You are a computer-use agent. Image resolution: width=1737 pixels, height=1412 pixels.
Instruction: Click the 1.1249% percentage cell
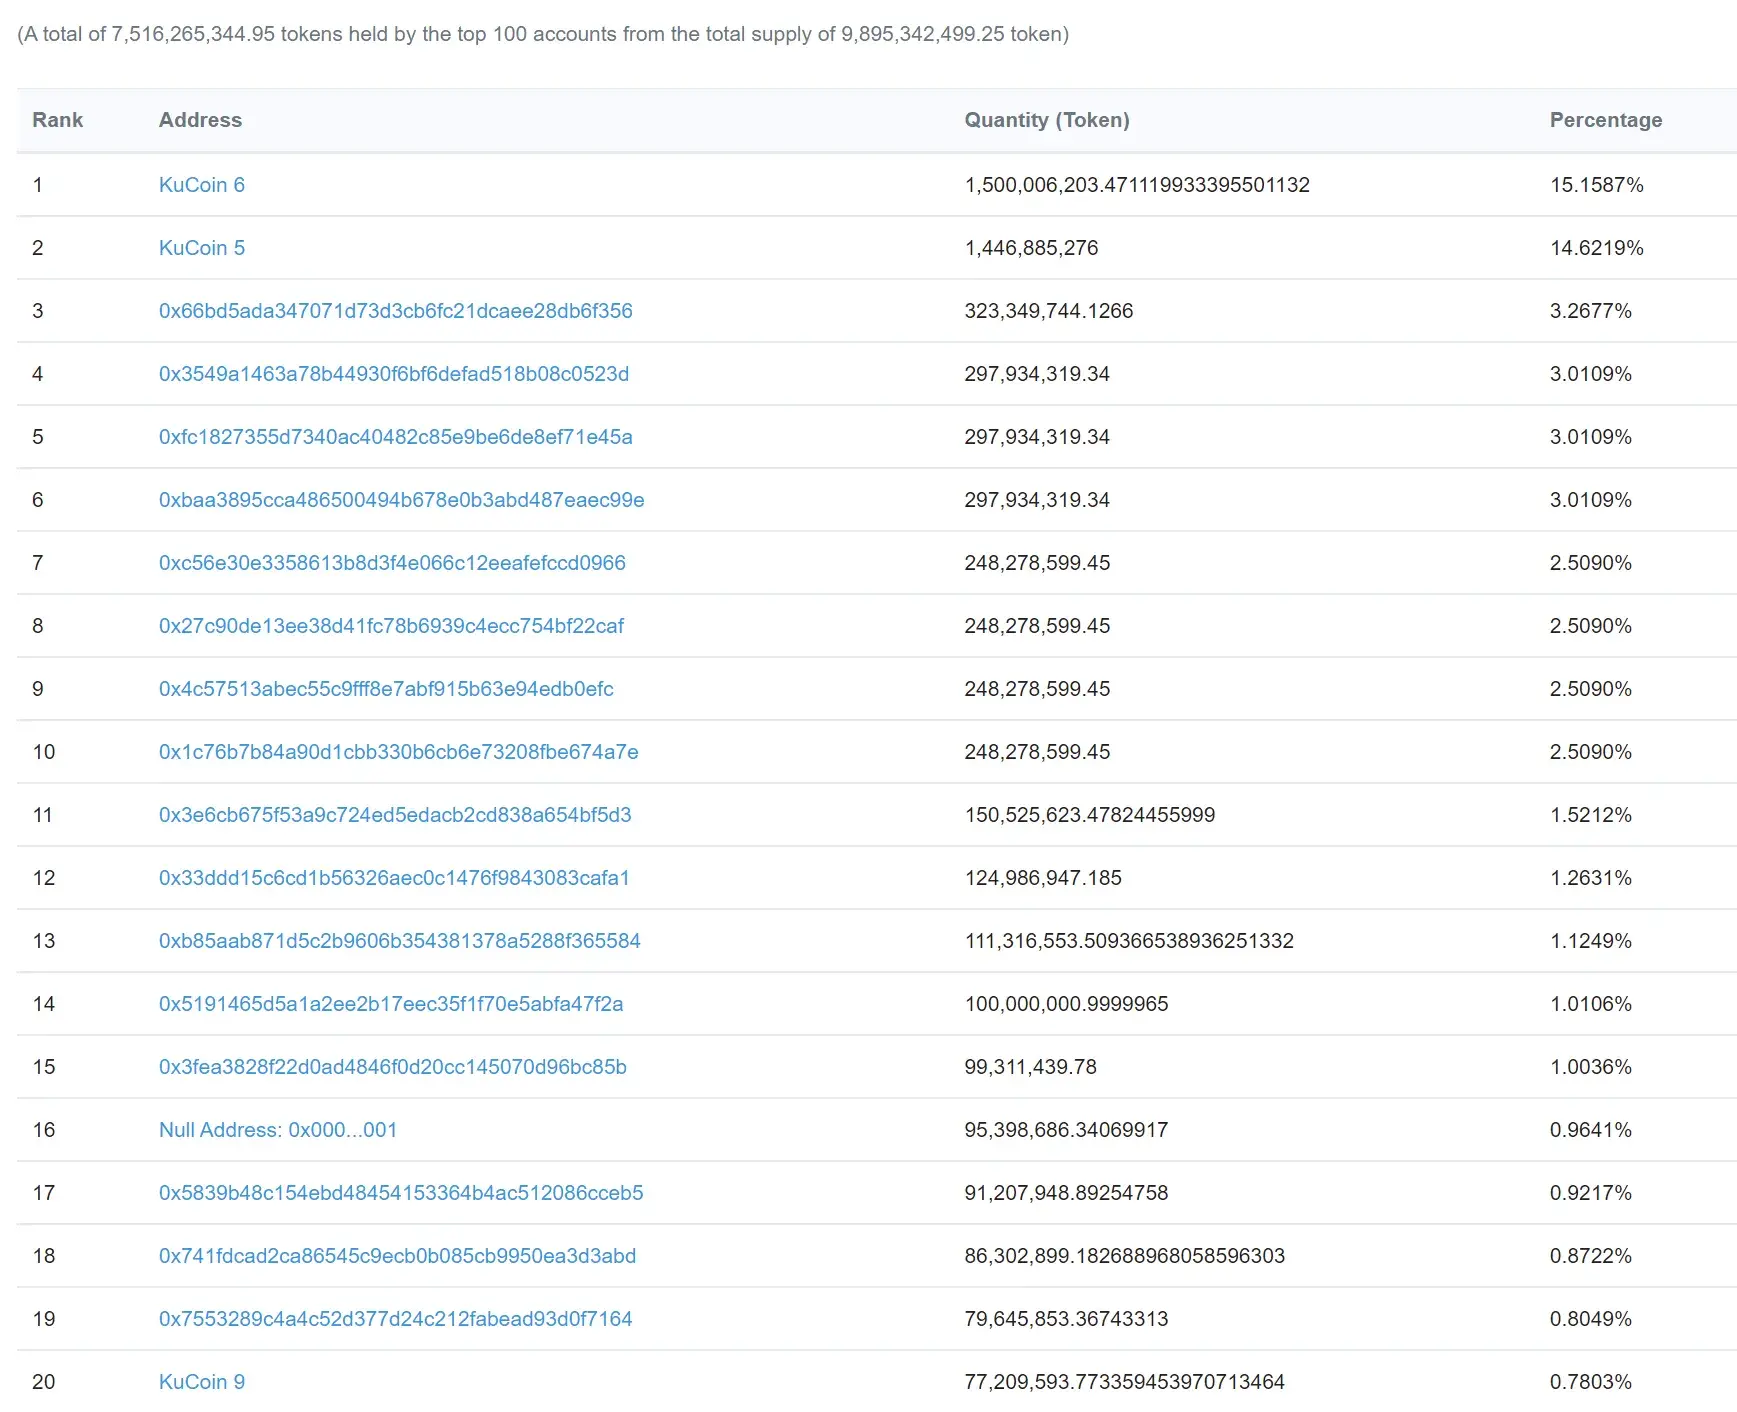1591,941
